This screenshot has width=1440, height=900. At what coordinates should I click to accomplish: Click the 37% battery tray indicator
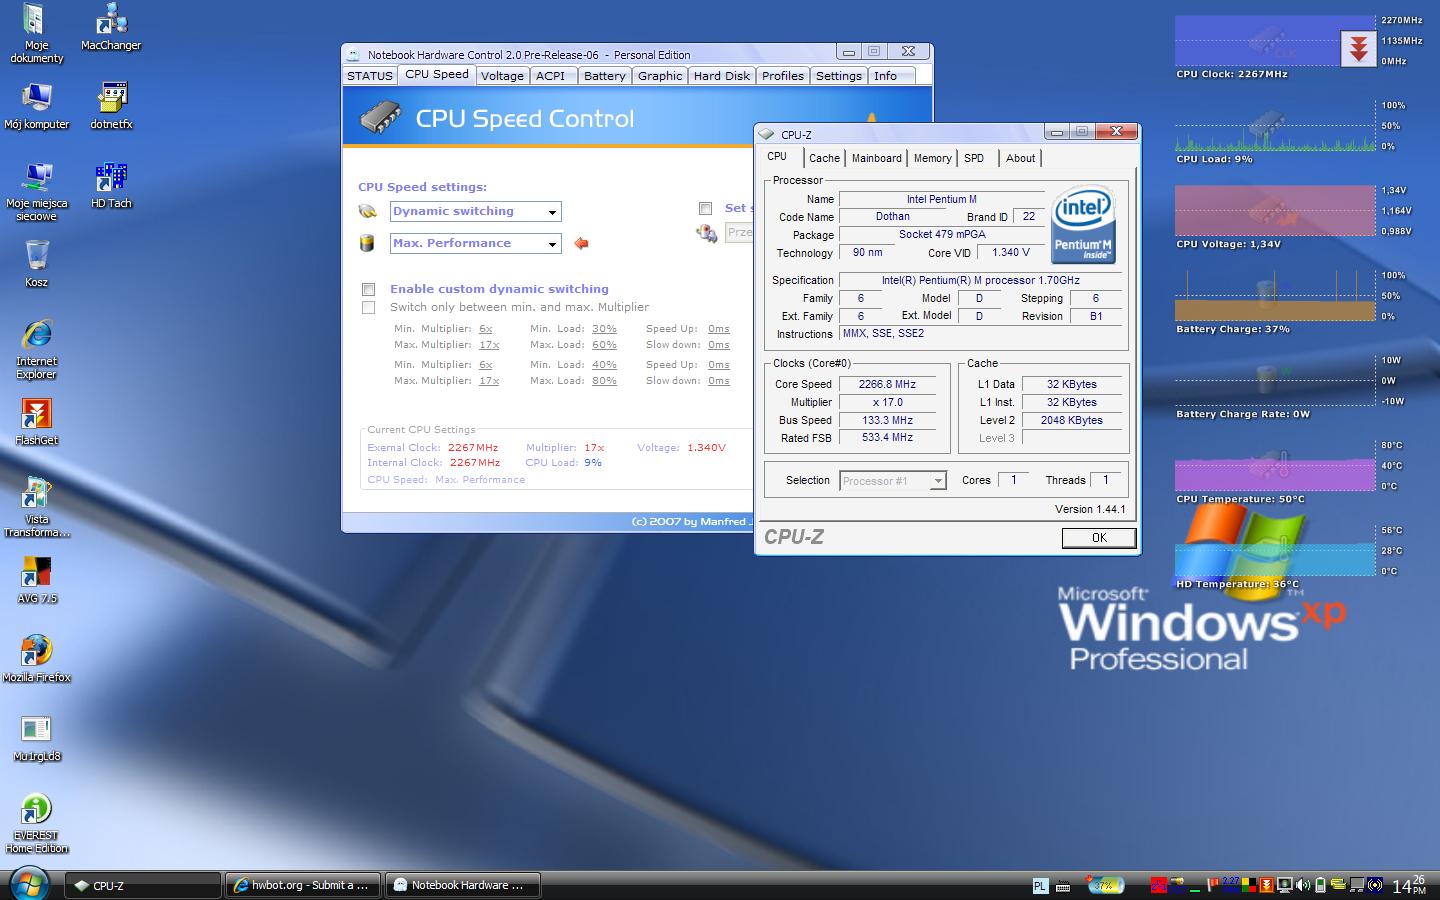pos(1105,885)
